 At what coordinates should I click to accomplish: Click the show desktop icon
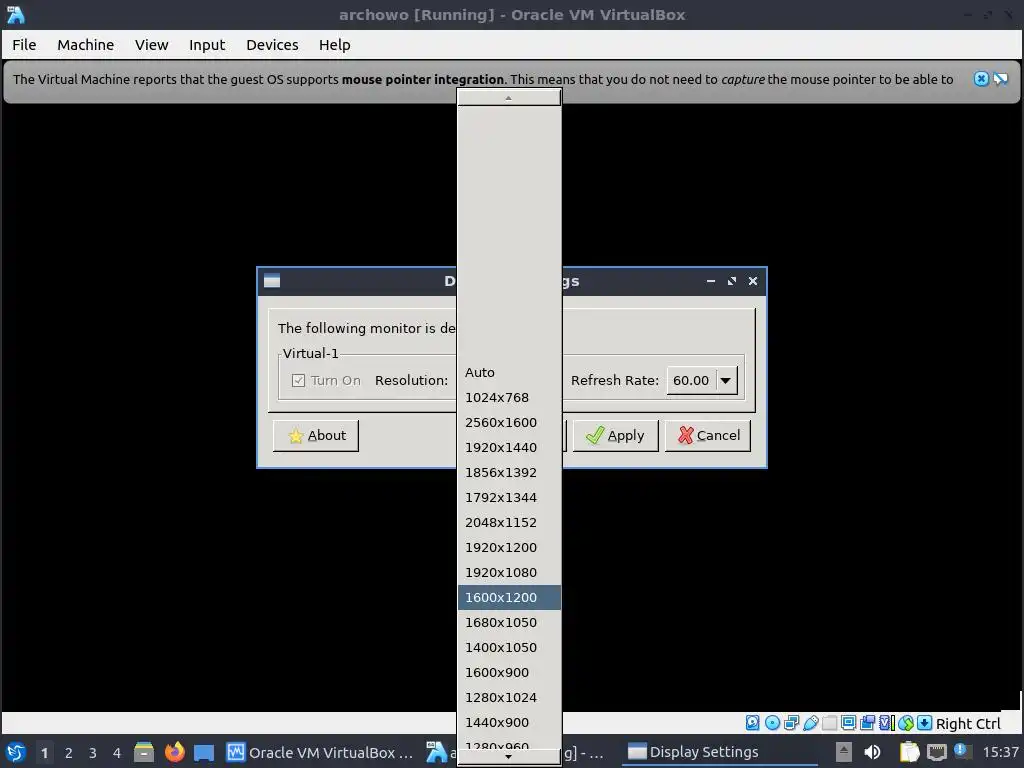point(204,752)
